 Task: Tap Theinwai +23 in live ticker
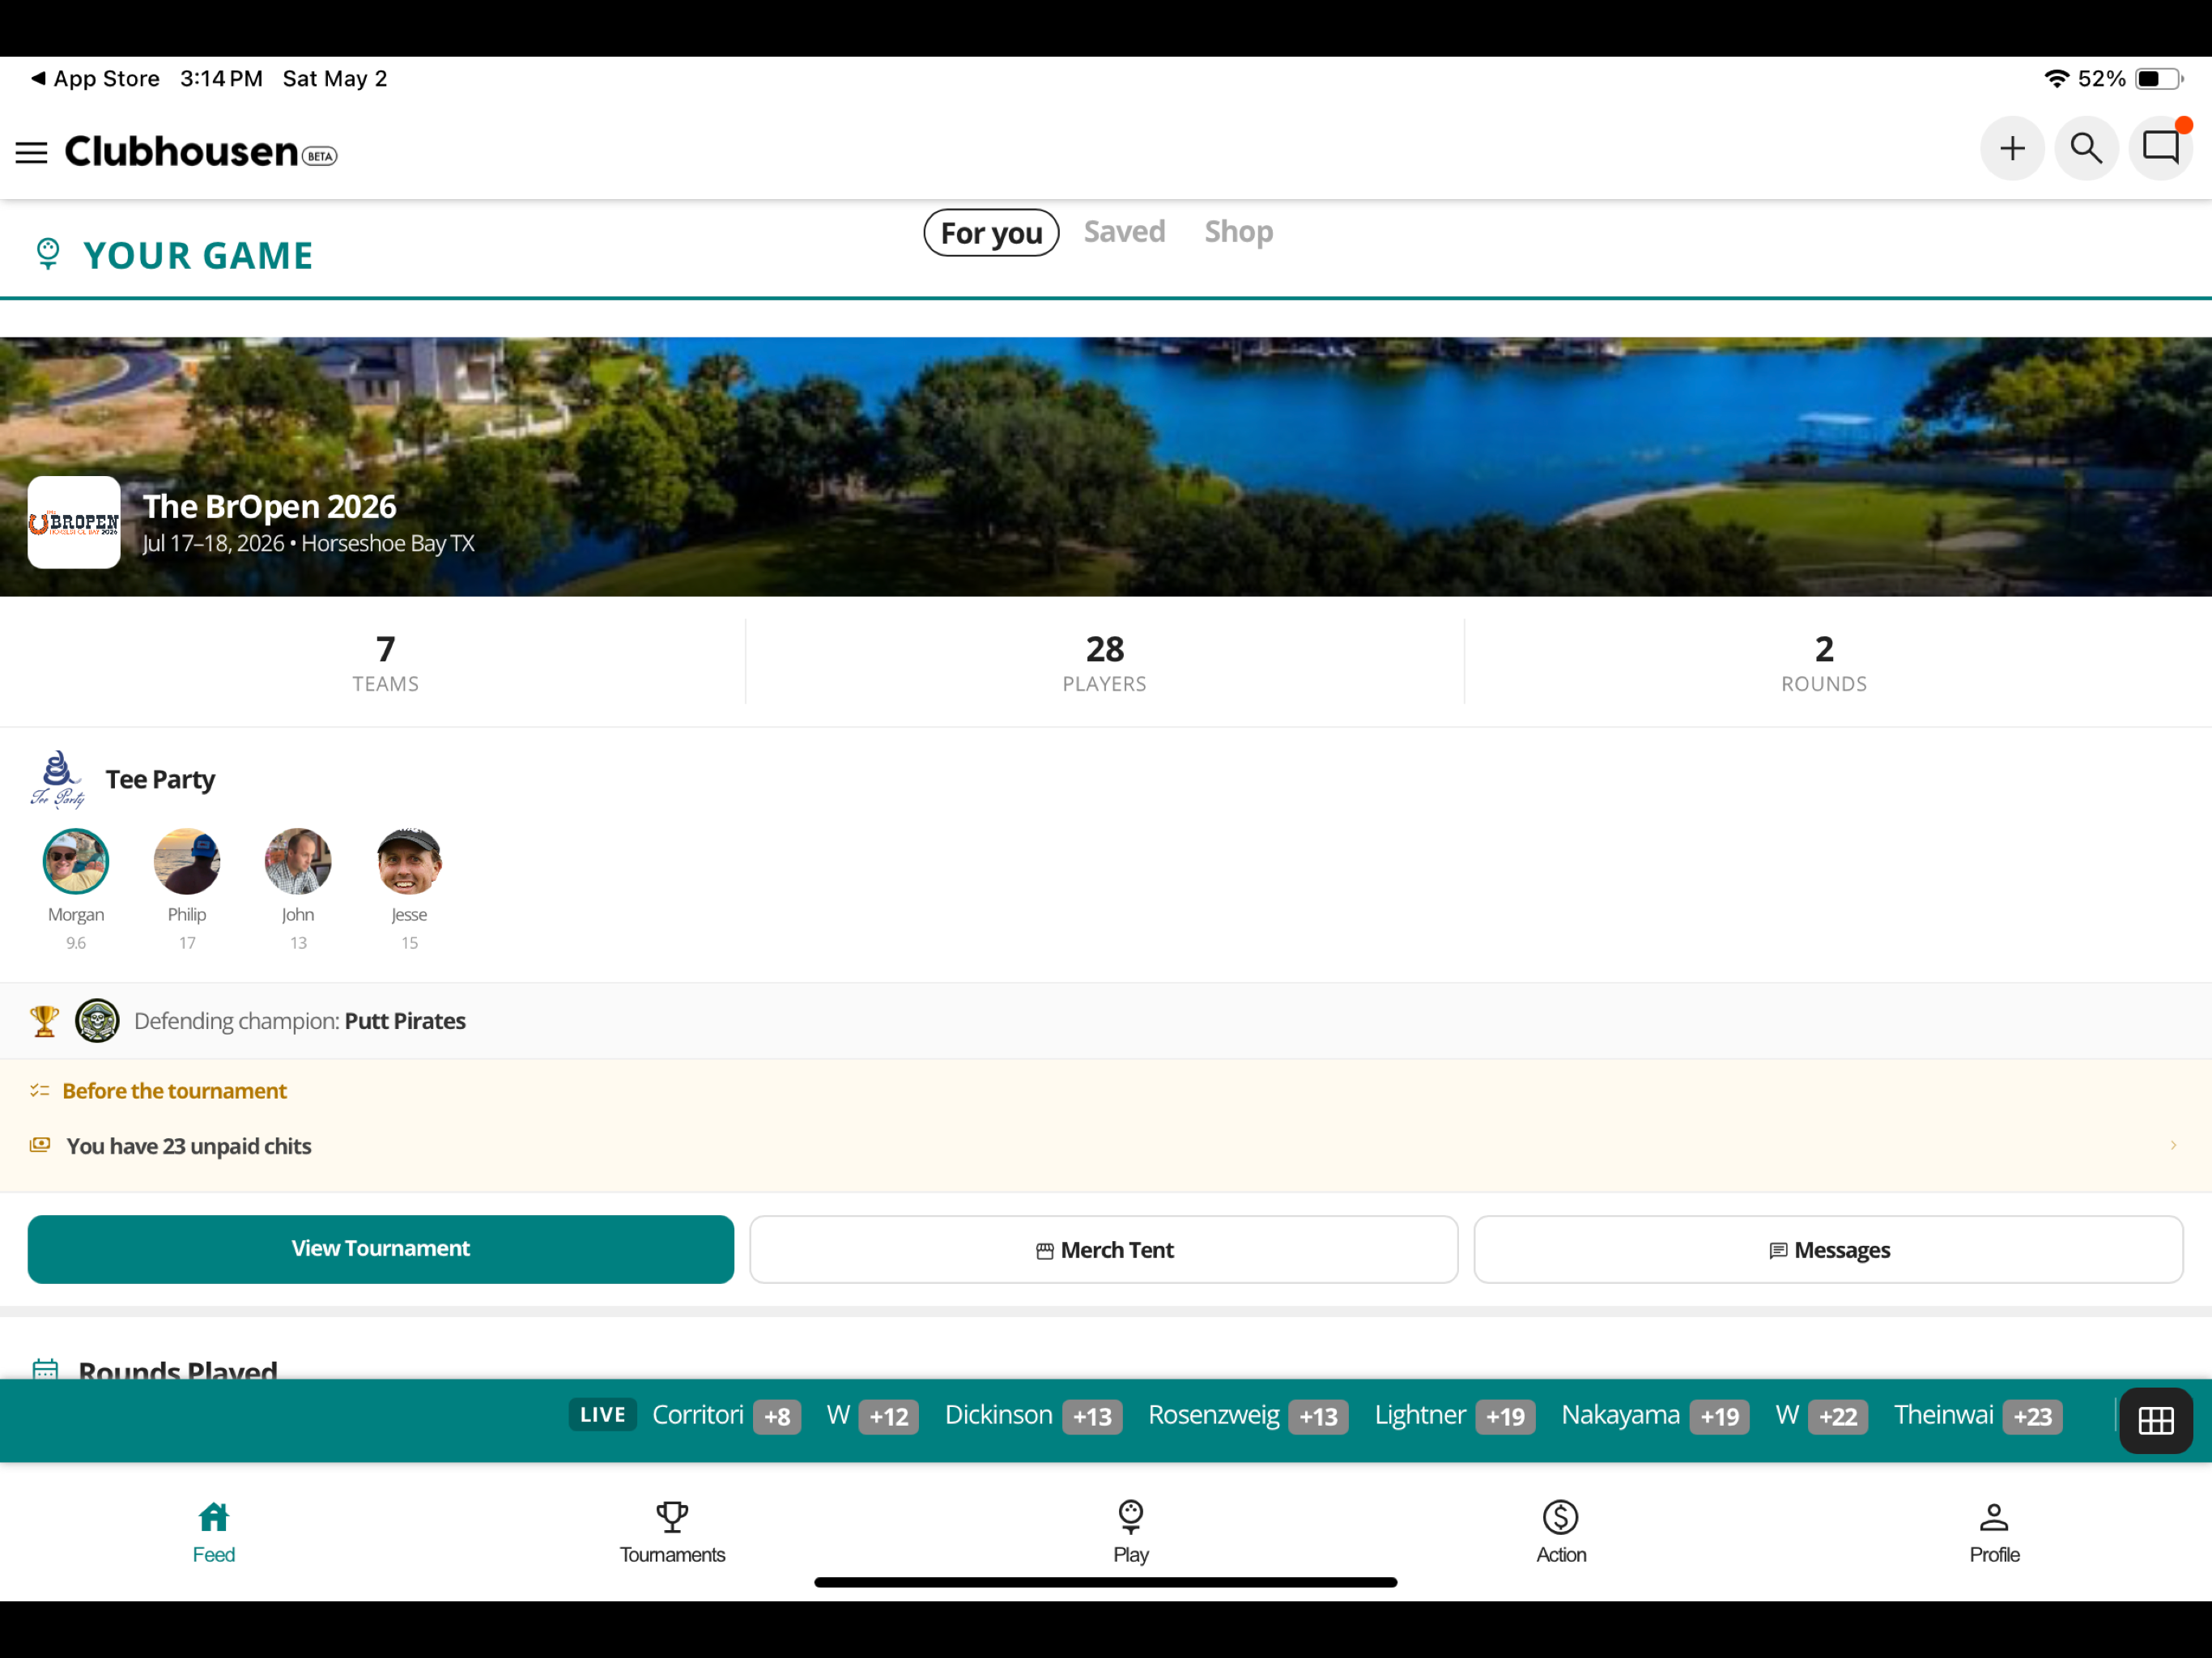(1977, 1415)
